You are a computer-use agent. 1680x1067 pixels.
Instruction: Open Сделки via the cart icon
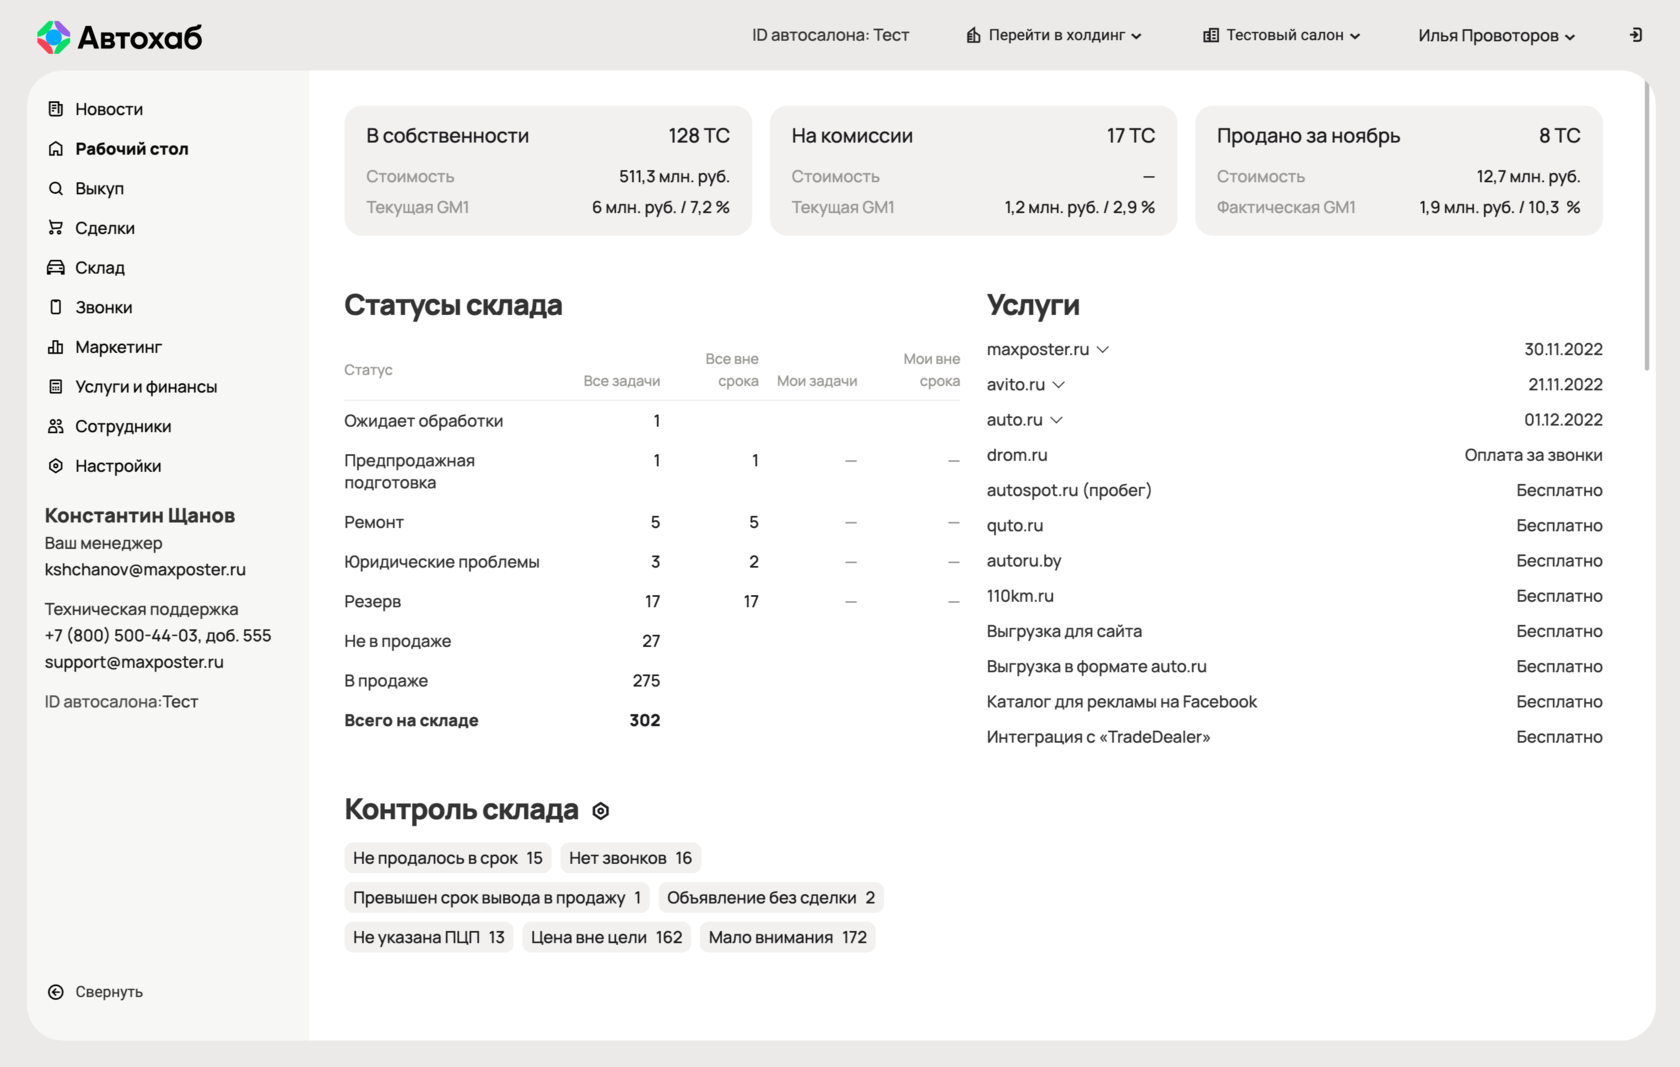click(x=55, y=227)
